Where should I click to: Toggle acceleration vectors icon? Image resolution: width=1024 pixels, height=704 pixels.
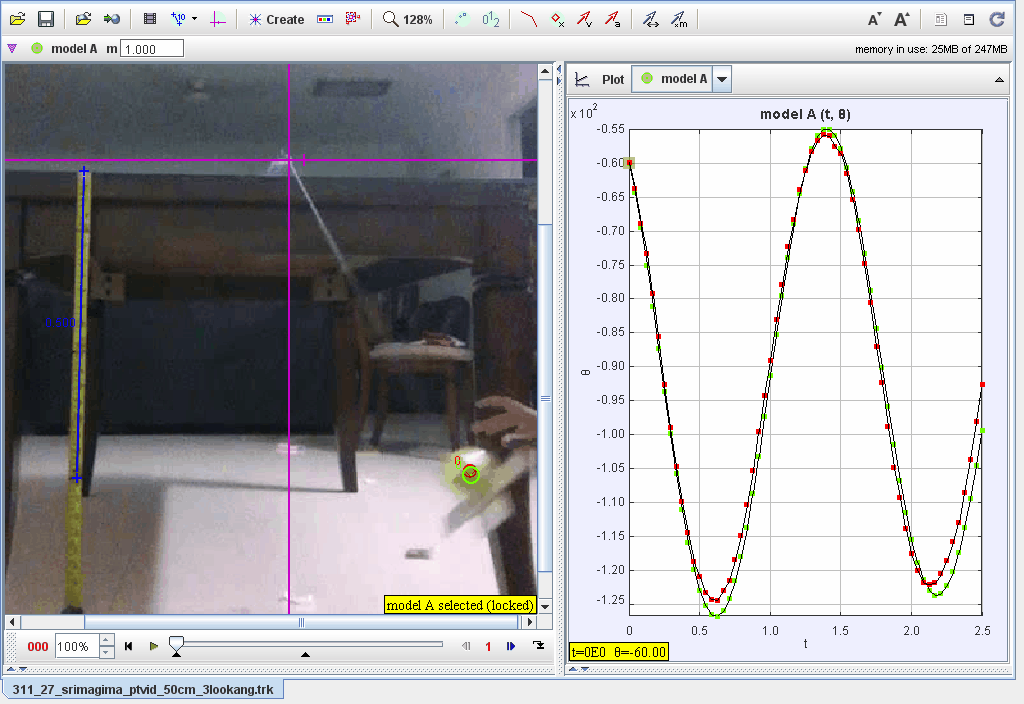[x=613, y=20]
